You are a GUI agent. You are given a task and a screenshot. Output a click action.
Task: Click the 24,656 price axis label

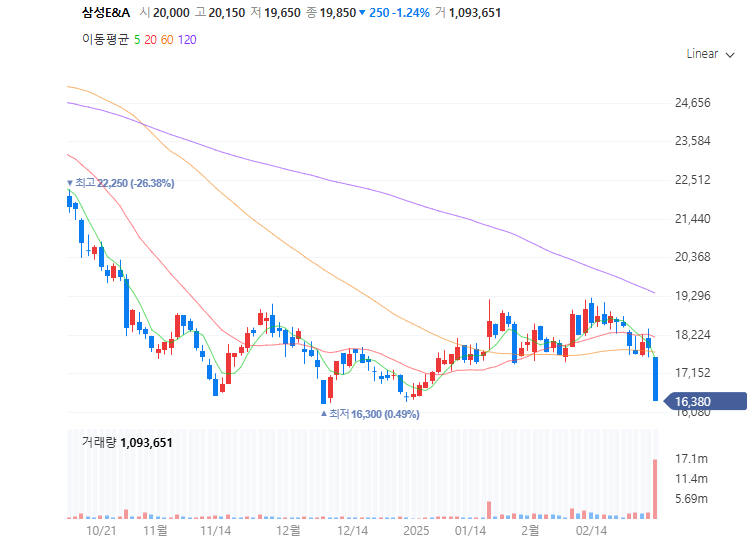692,103
